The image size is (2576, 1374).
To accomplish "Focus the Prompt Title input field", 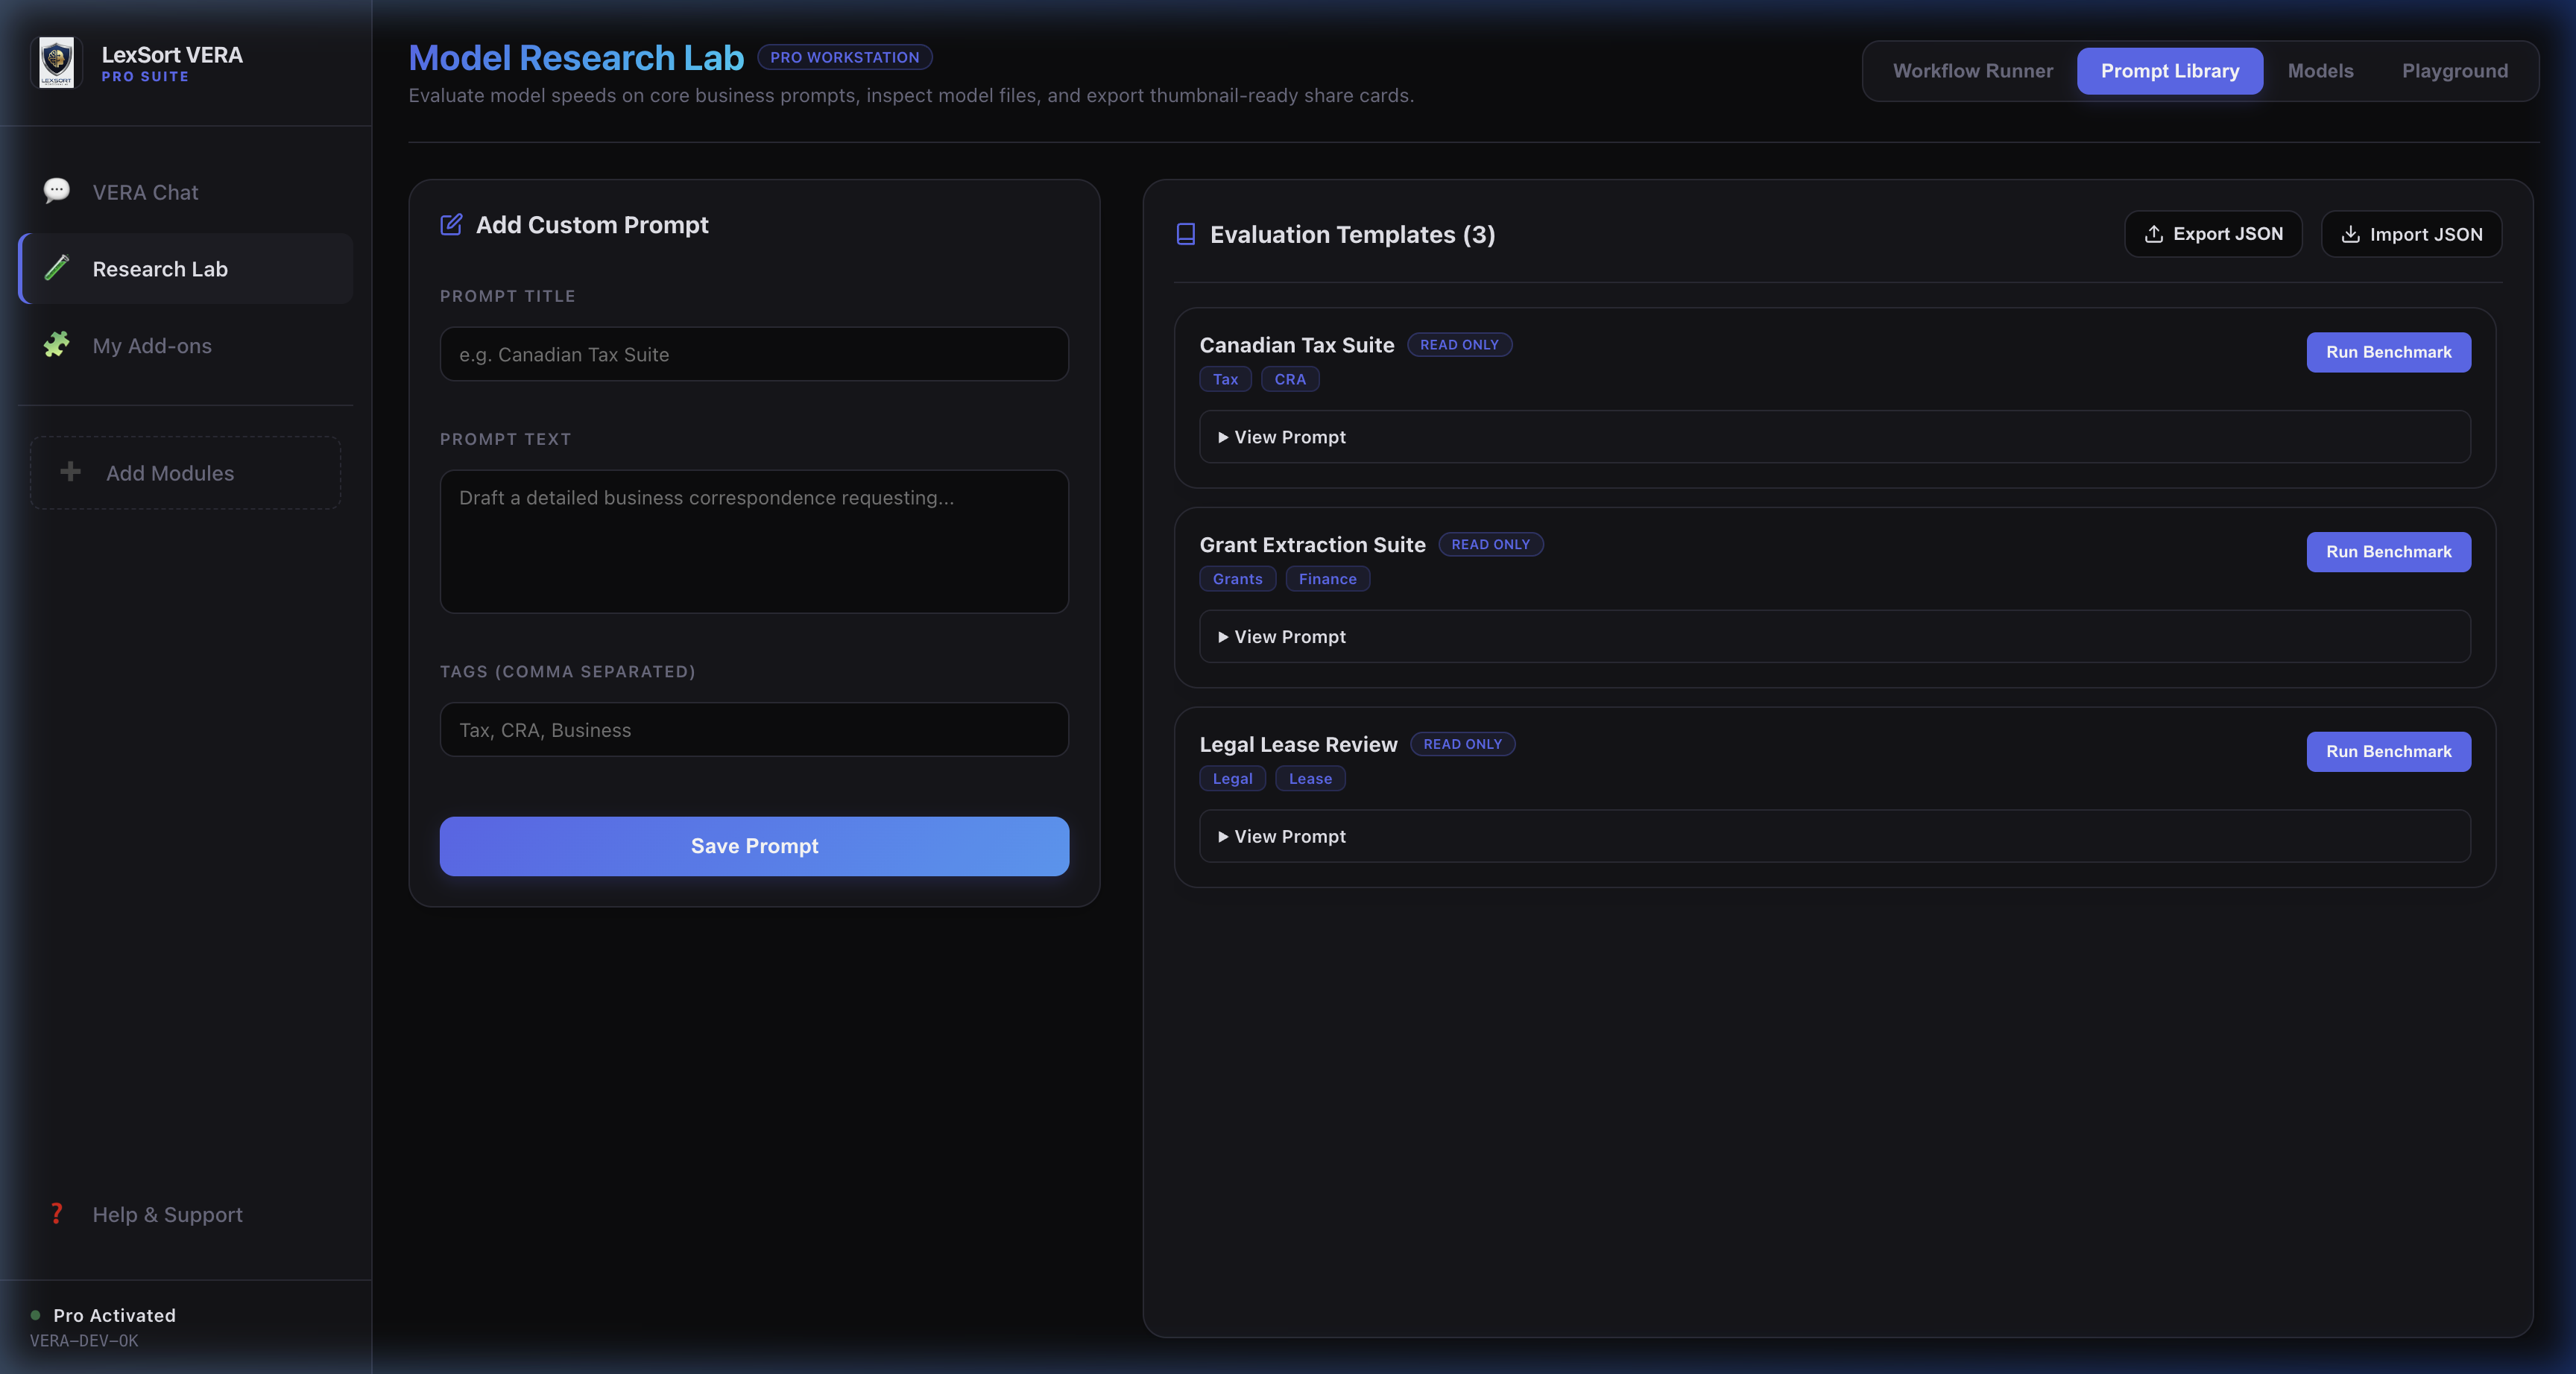I will click(x=754, y=354).
